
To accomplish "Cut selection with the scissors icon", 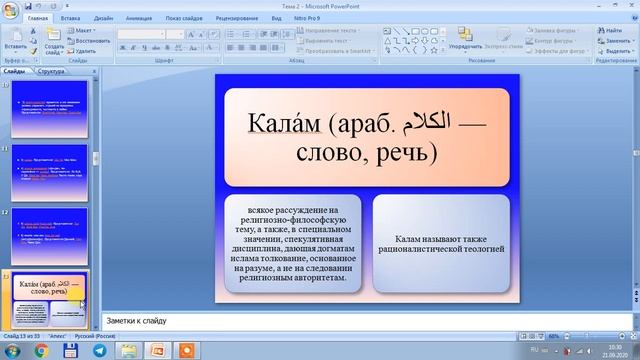I will pyautogui.click(x=34, y=31).
